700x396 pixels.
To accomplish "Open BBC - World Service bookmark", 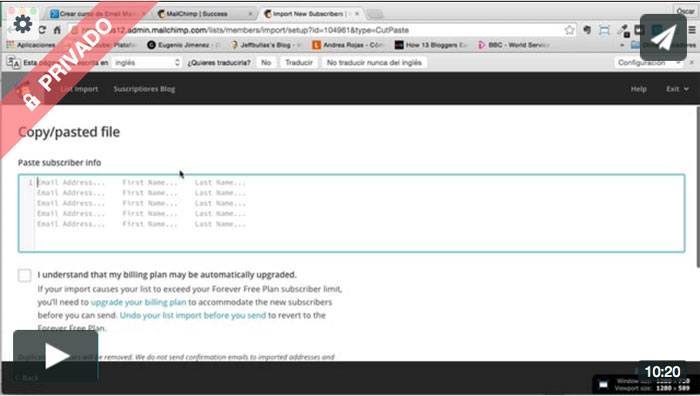I will 514,45.
